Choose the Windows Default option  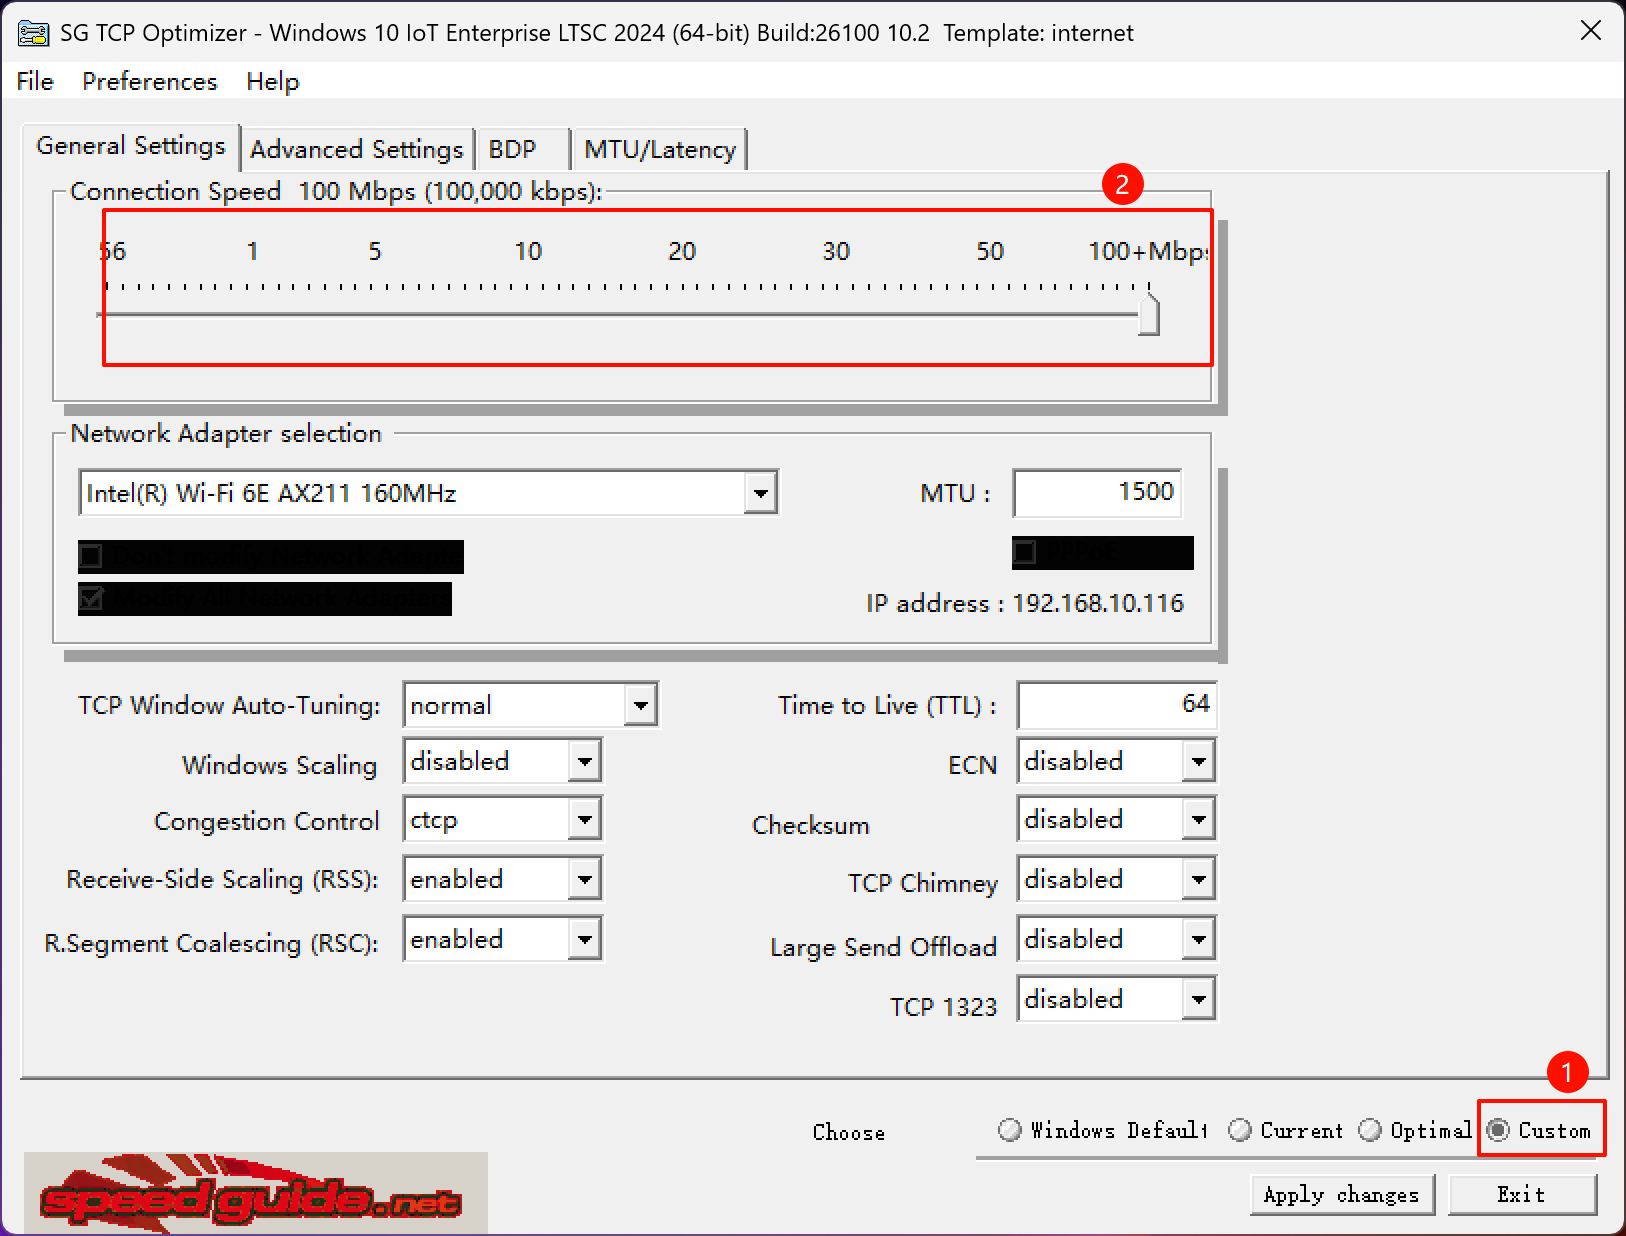pyautogui.click(x=1009, y=1130)
